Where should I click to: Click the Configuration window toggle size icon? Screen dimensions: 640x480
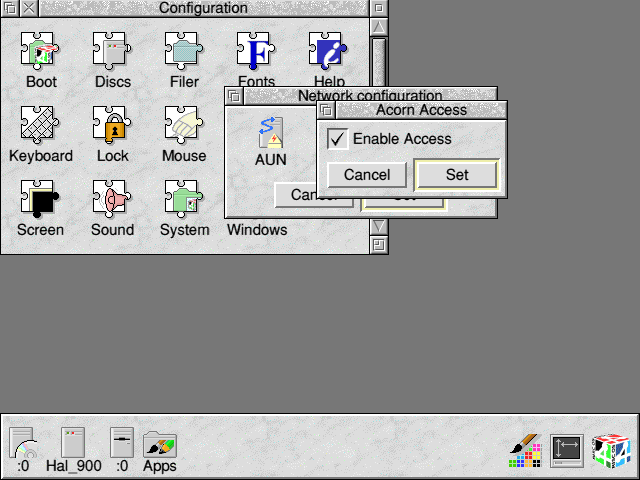(379, 8)
